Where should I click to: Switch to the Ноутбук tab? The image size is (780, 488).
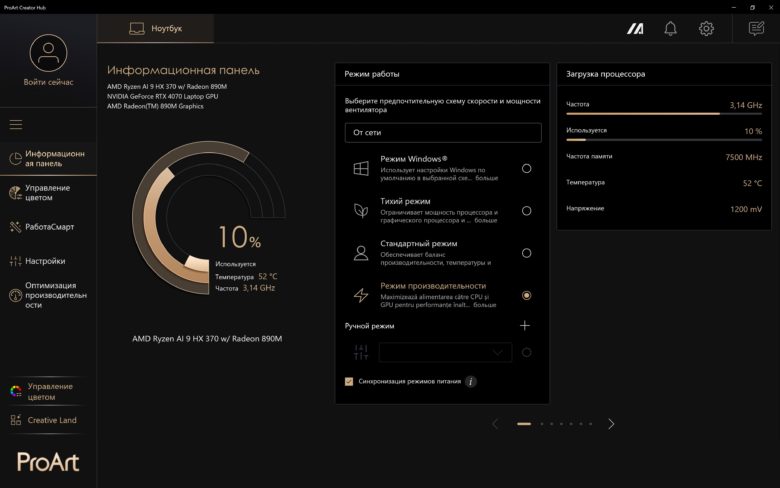(x=156, y=28)
